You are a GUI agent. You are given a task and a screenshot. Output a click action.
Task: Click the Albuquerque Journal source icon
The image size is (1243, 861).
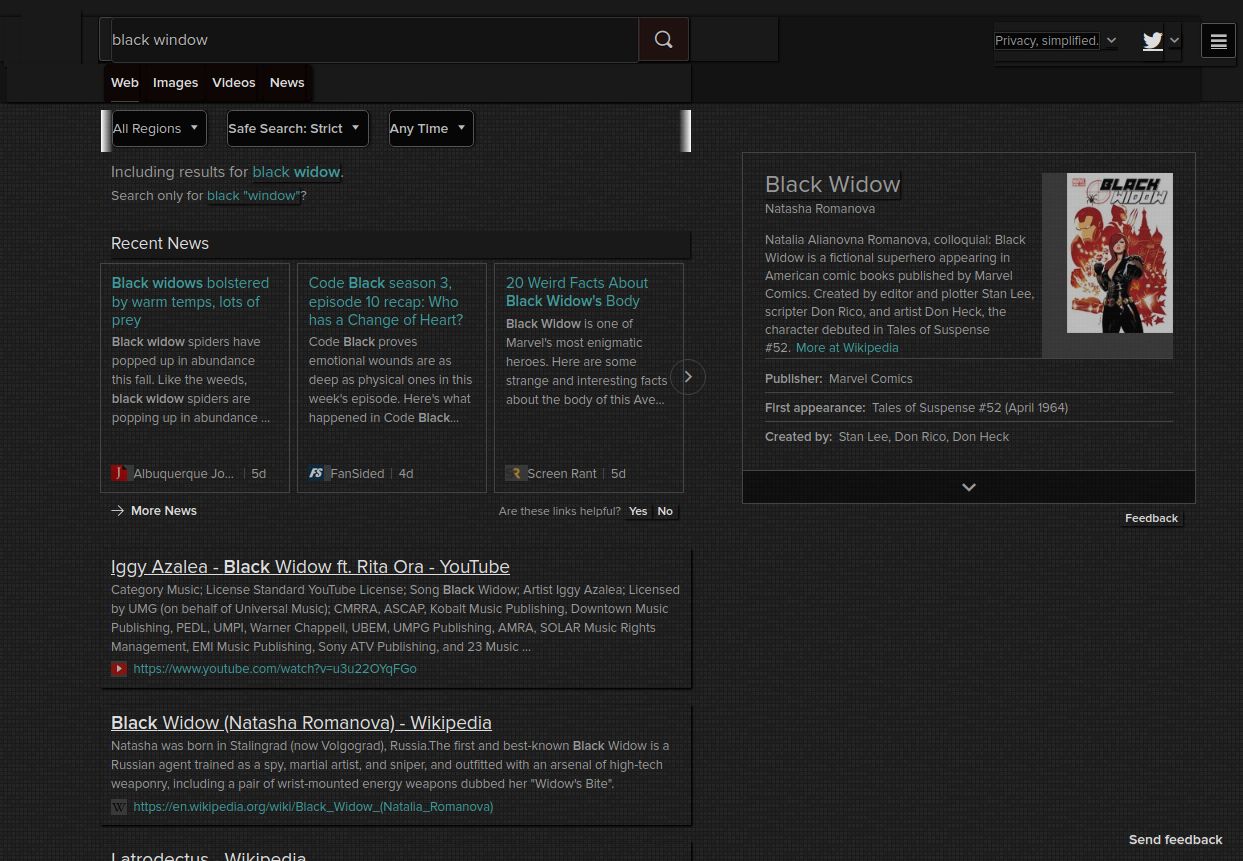click(x=120, y=473)
